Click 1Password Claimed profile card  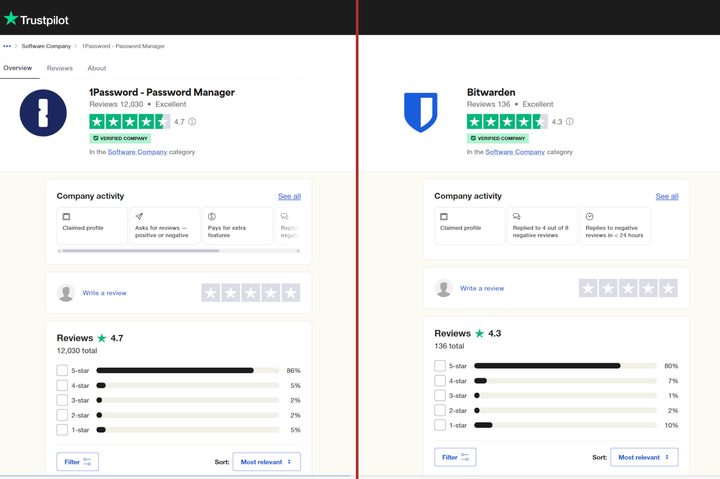(x=92, y=225)
